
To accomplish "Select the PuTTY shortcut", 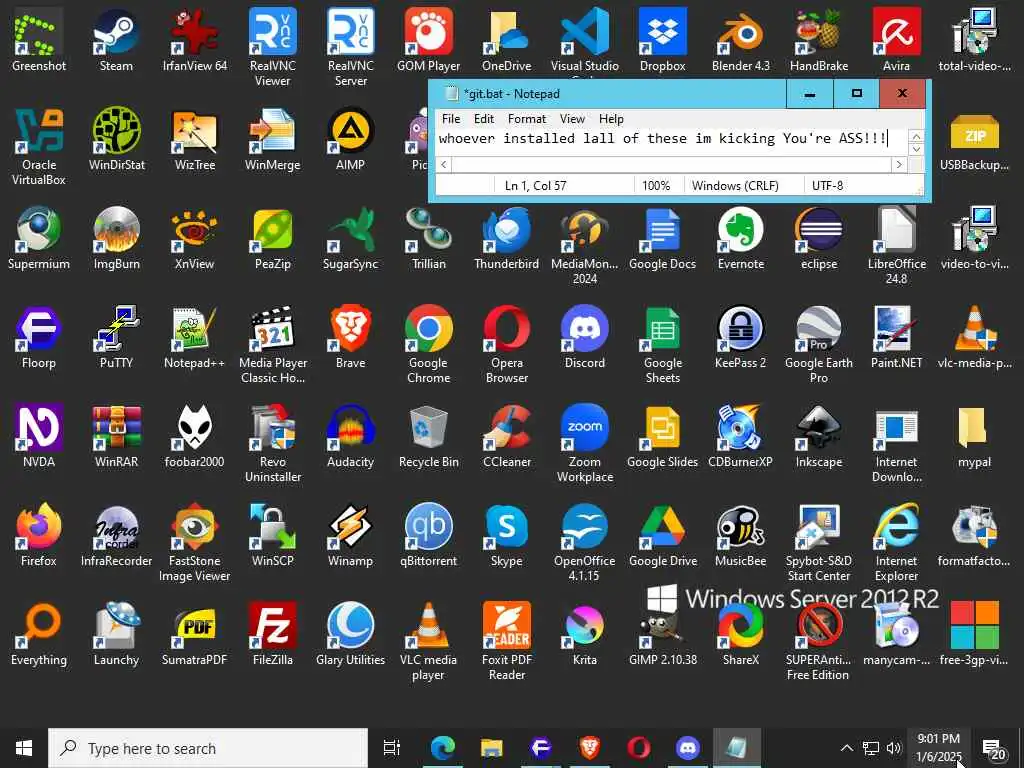I will coord(116,337).
